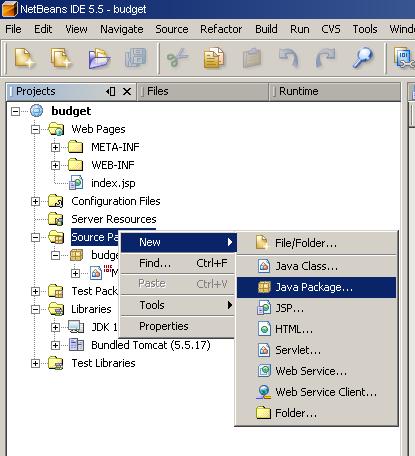Click the Copy toolbar icon

214,58
